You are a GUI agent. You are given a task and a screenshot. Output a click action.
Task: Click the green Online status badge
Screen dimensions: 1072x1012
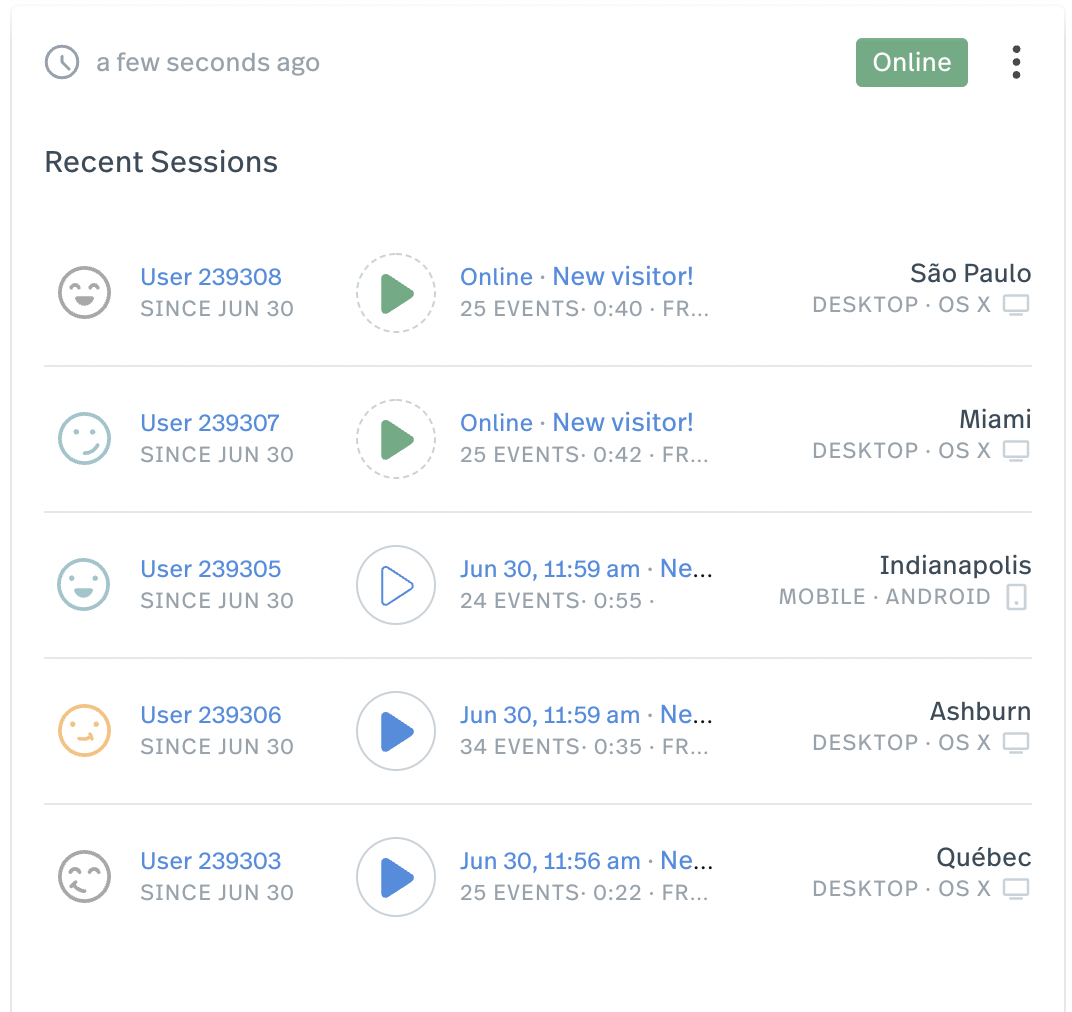click(x=911, y=62)
